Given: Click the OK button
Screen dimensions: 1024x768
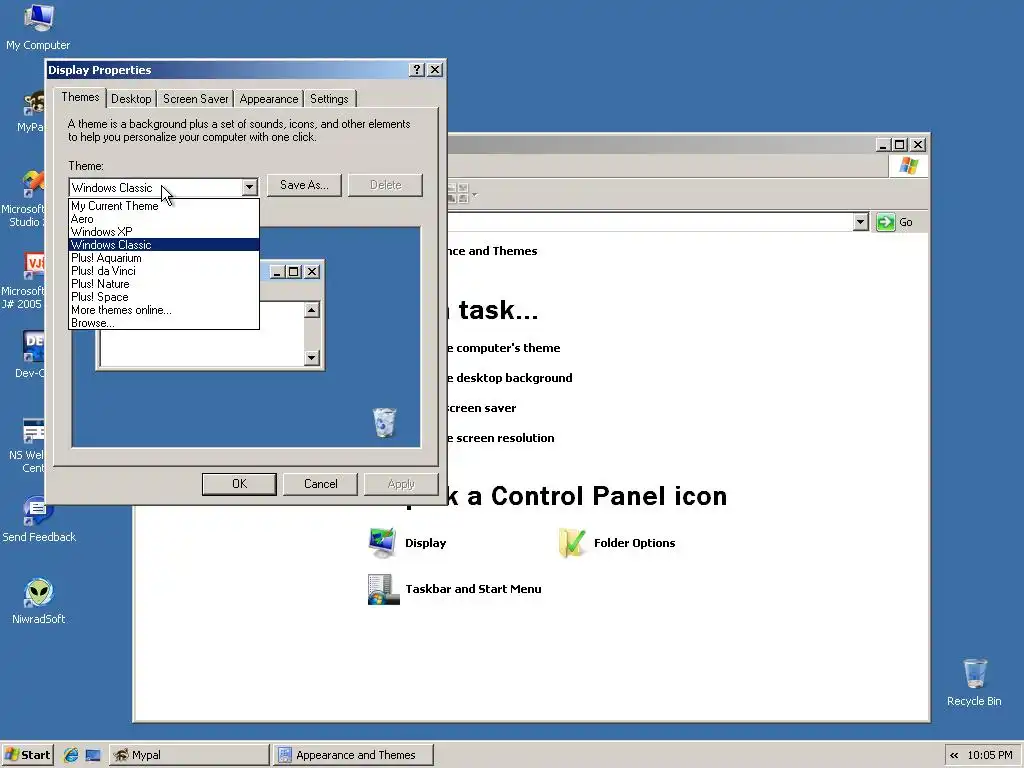Looking at the screenshot, I should click(x=239, y=484).
